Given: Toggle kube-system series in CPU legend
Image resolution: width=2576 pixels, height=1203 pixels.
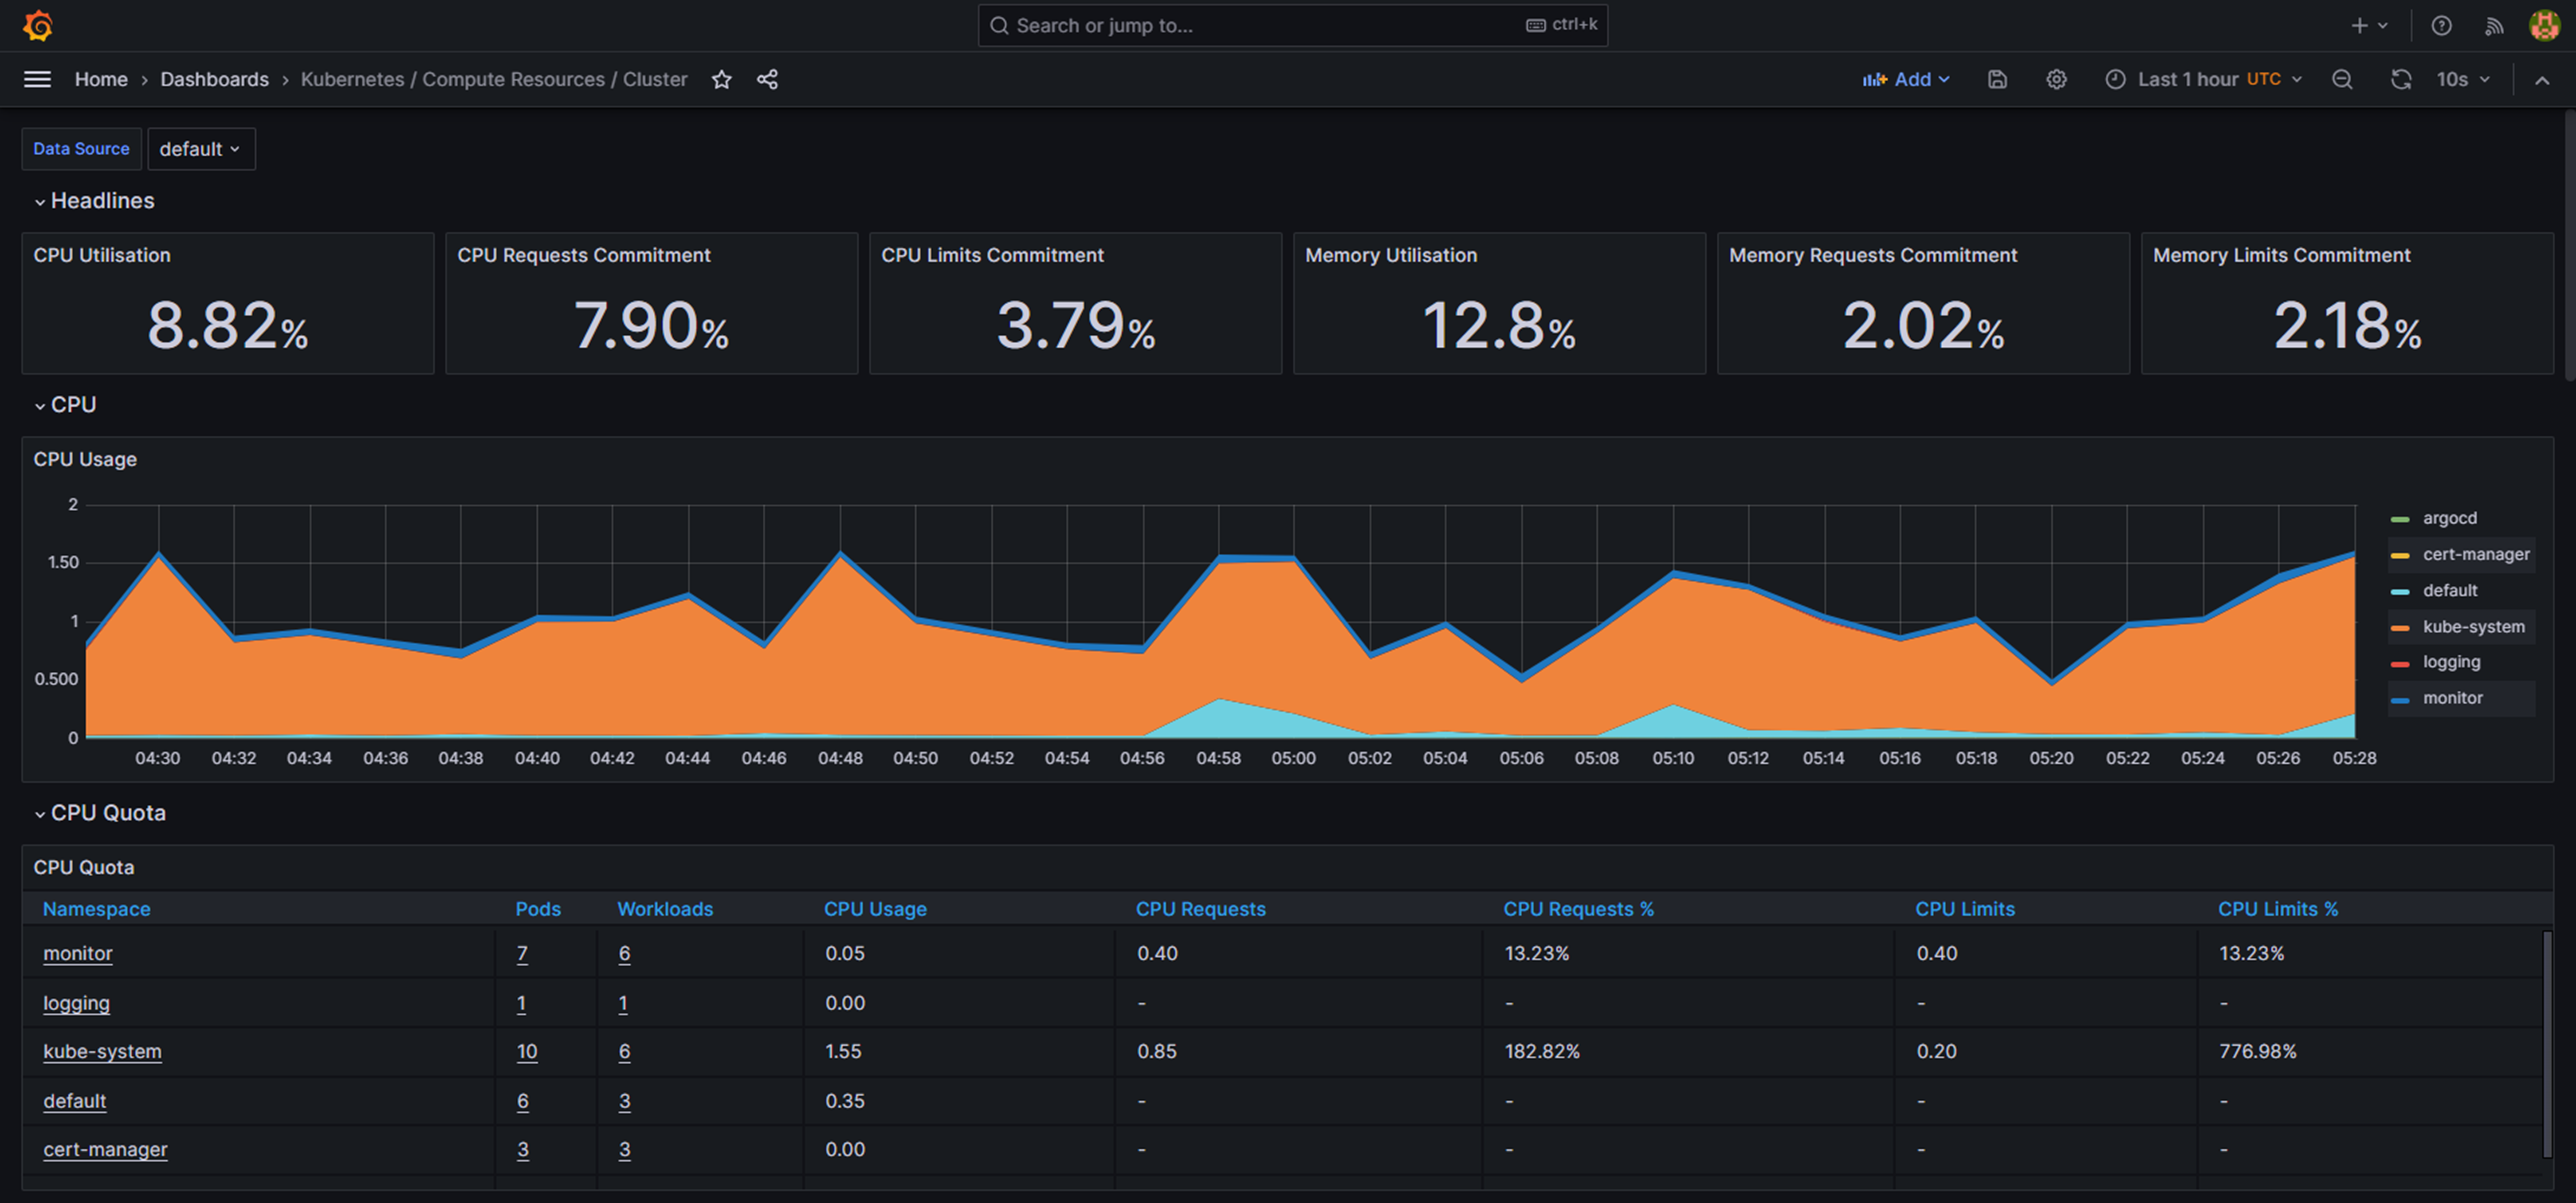Looking at the screenshot, I should pyautogui.click(x=2472, y=627).
